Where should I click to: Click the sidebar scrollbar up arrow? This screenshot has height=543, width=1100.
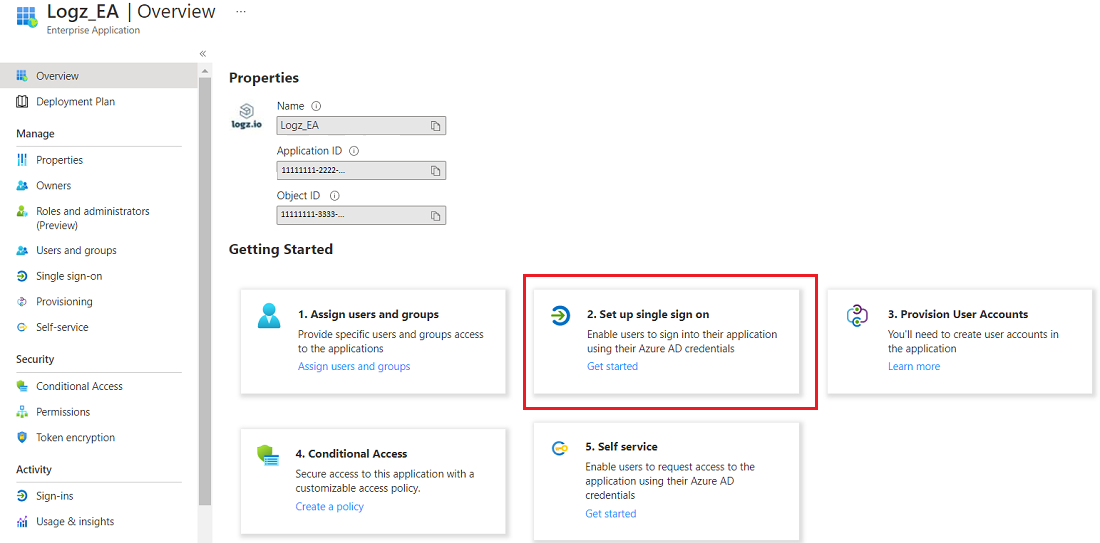coord(205,71)
